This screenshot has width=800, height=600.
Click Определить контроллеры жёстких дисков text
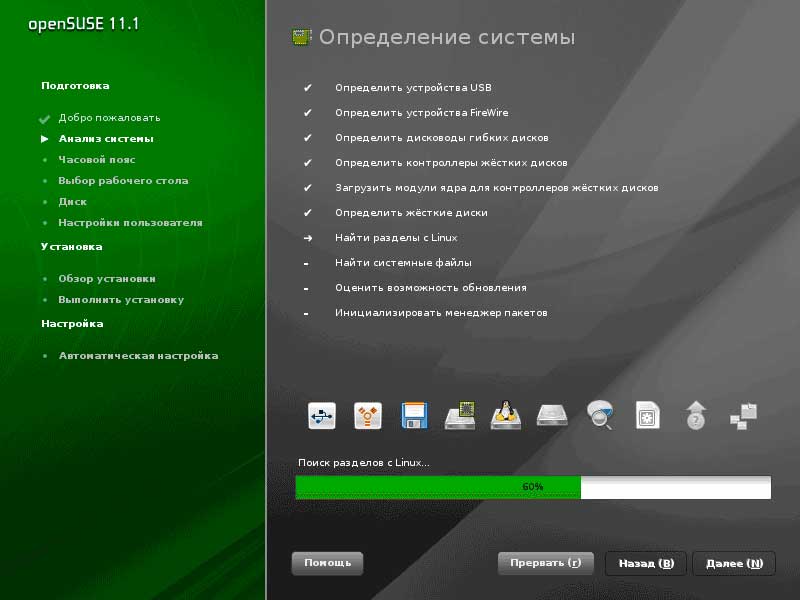click(x=451, y=163)
